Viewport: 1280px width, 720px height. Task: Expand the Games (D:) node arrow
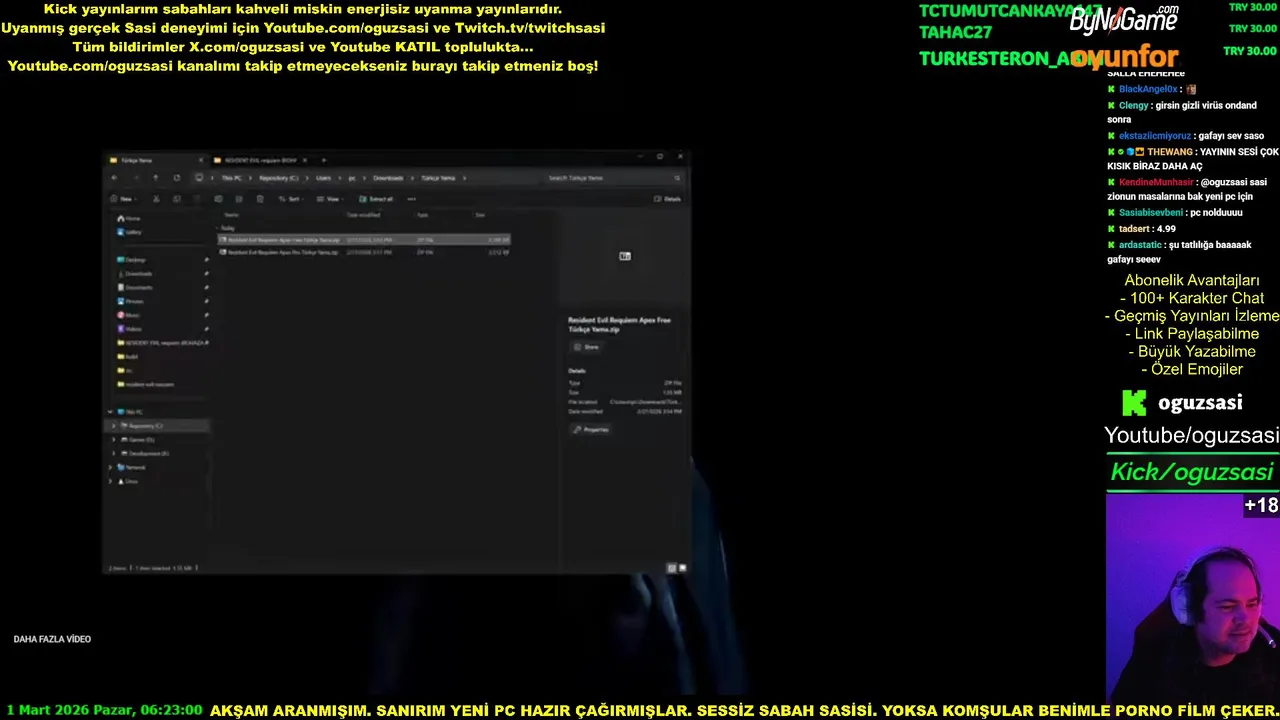pyautogui.click(x=114, y=440)
